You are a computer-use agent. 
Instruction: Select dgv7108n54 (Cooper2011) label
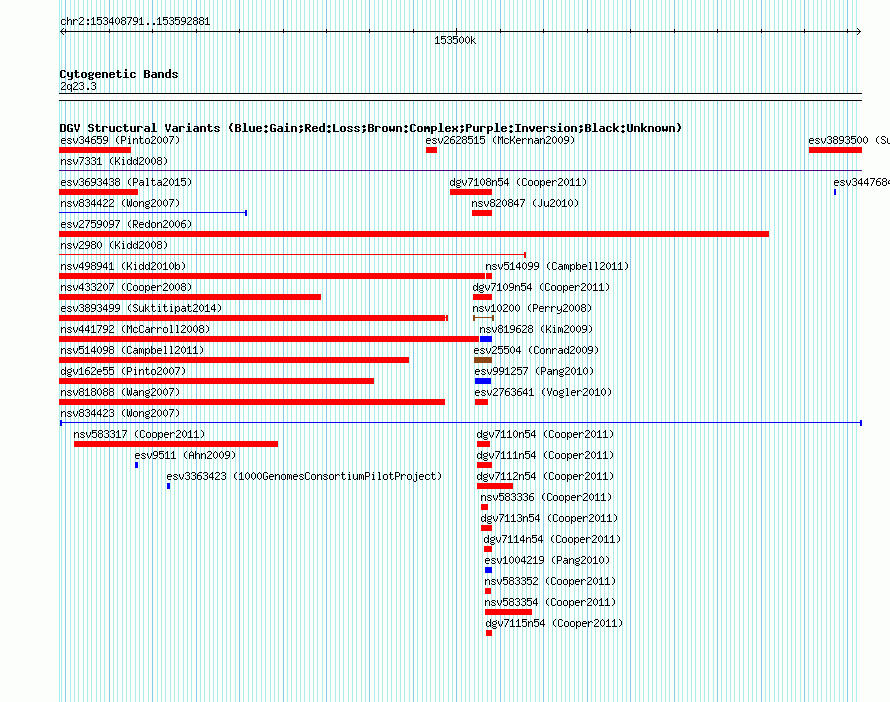pos(518,182)
